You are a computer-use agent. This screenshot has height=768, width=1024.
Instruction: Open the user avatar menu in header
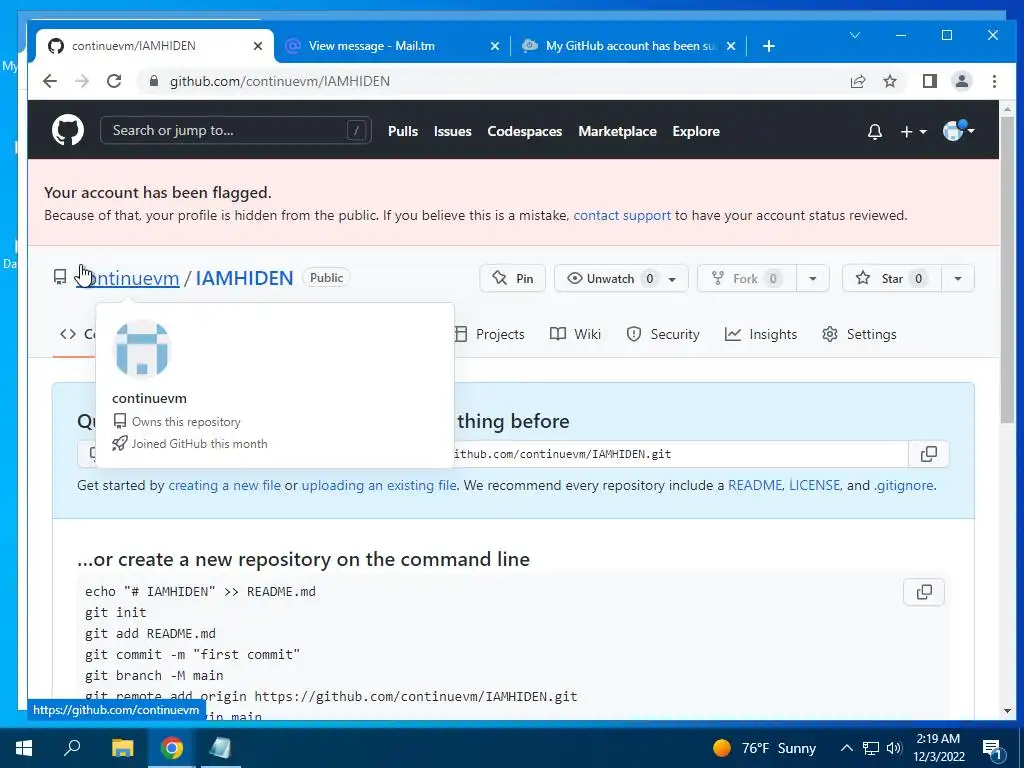pyautogui.click(x=958, y=131)
